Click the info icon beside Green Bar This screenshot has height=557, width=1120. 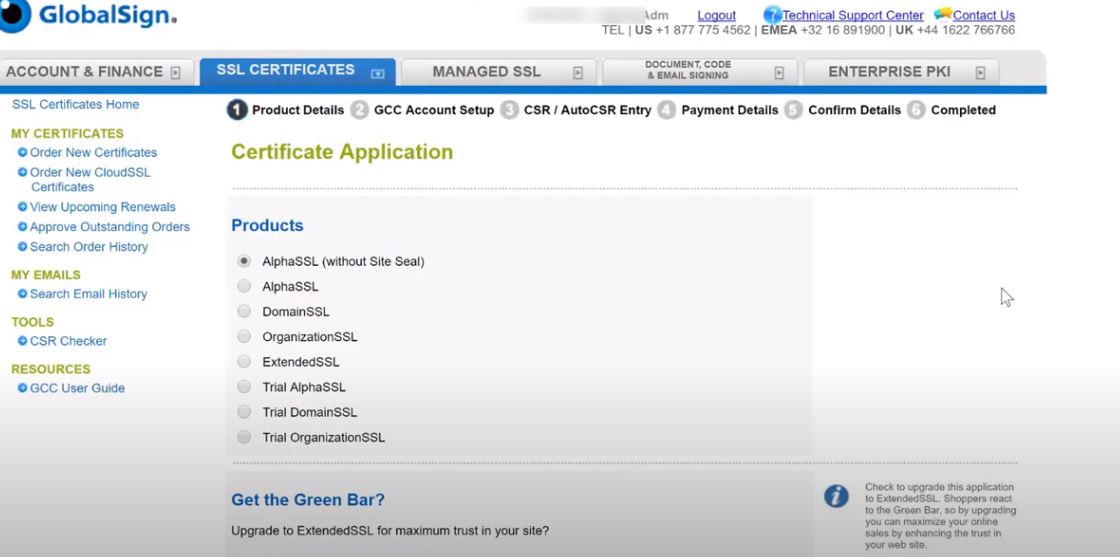point(836,496)
